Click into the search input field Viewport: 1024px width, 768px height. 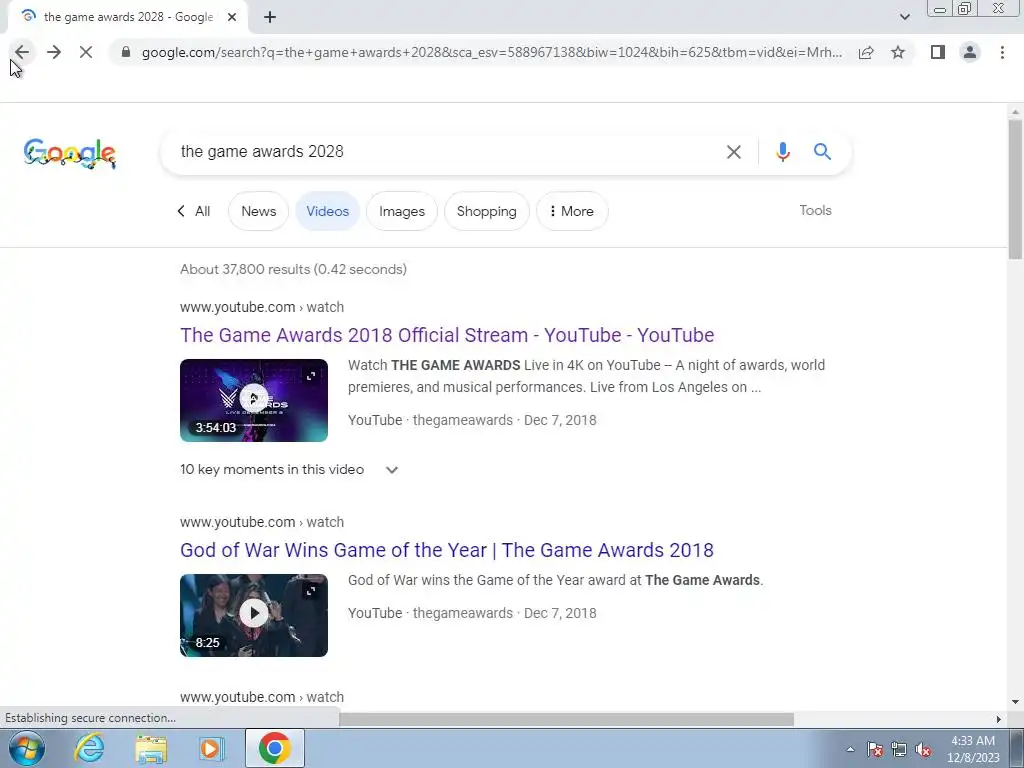coord(444,152)
